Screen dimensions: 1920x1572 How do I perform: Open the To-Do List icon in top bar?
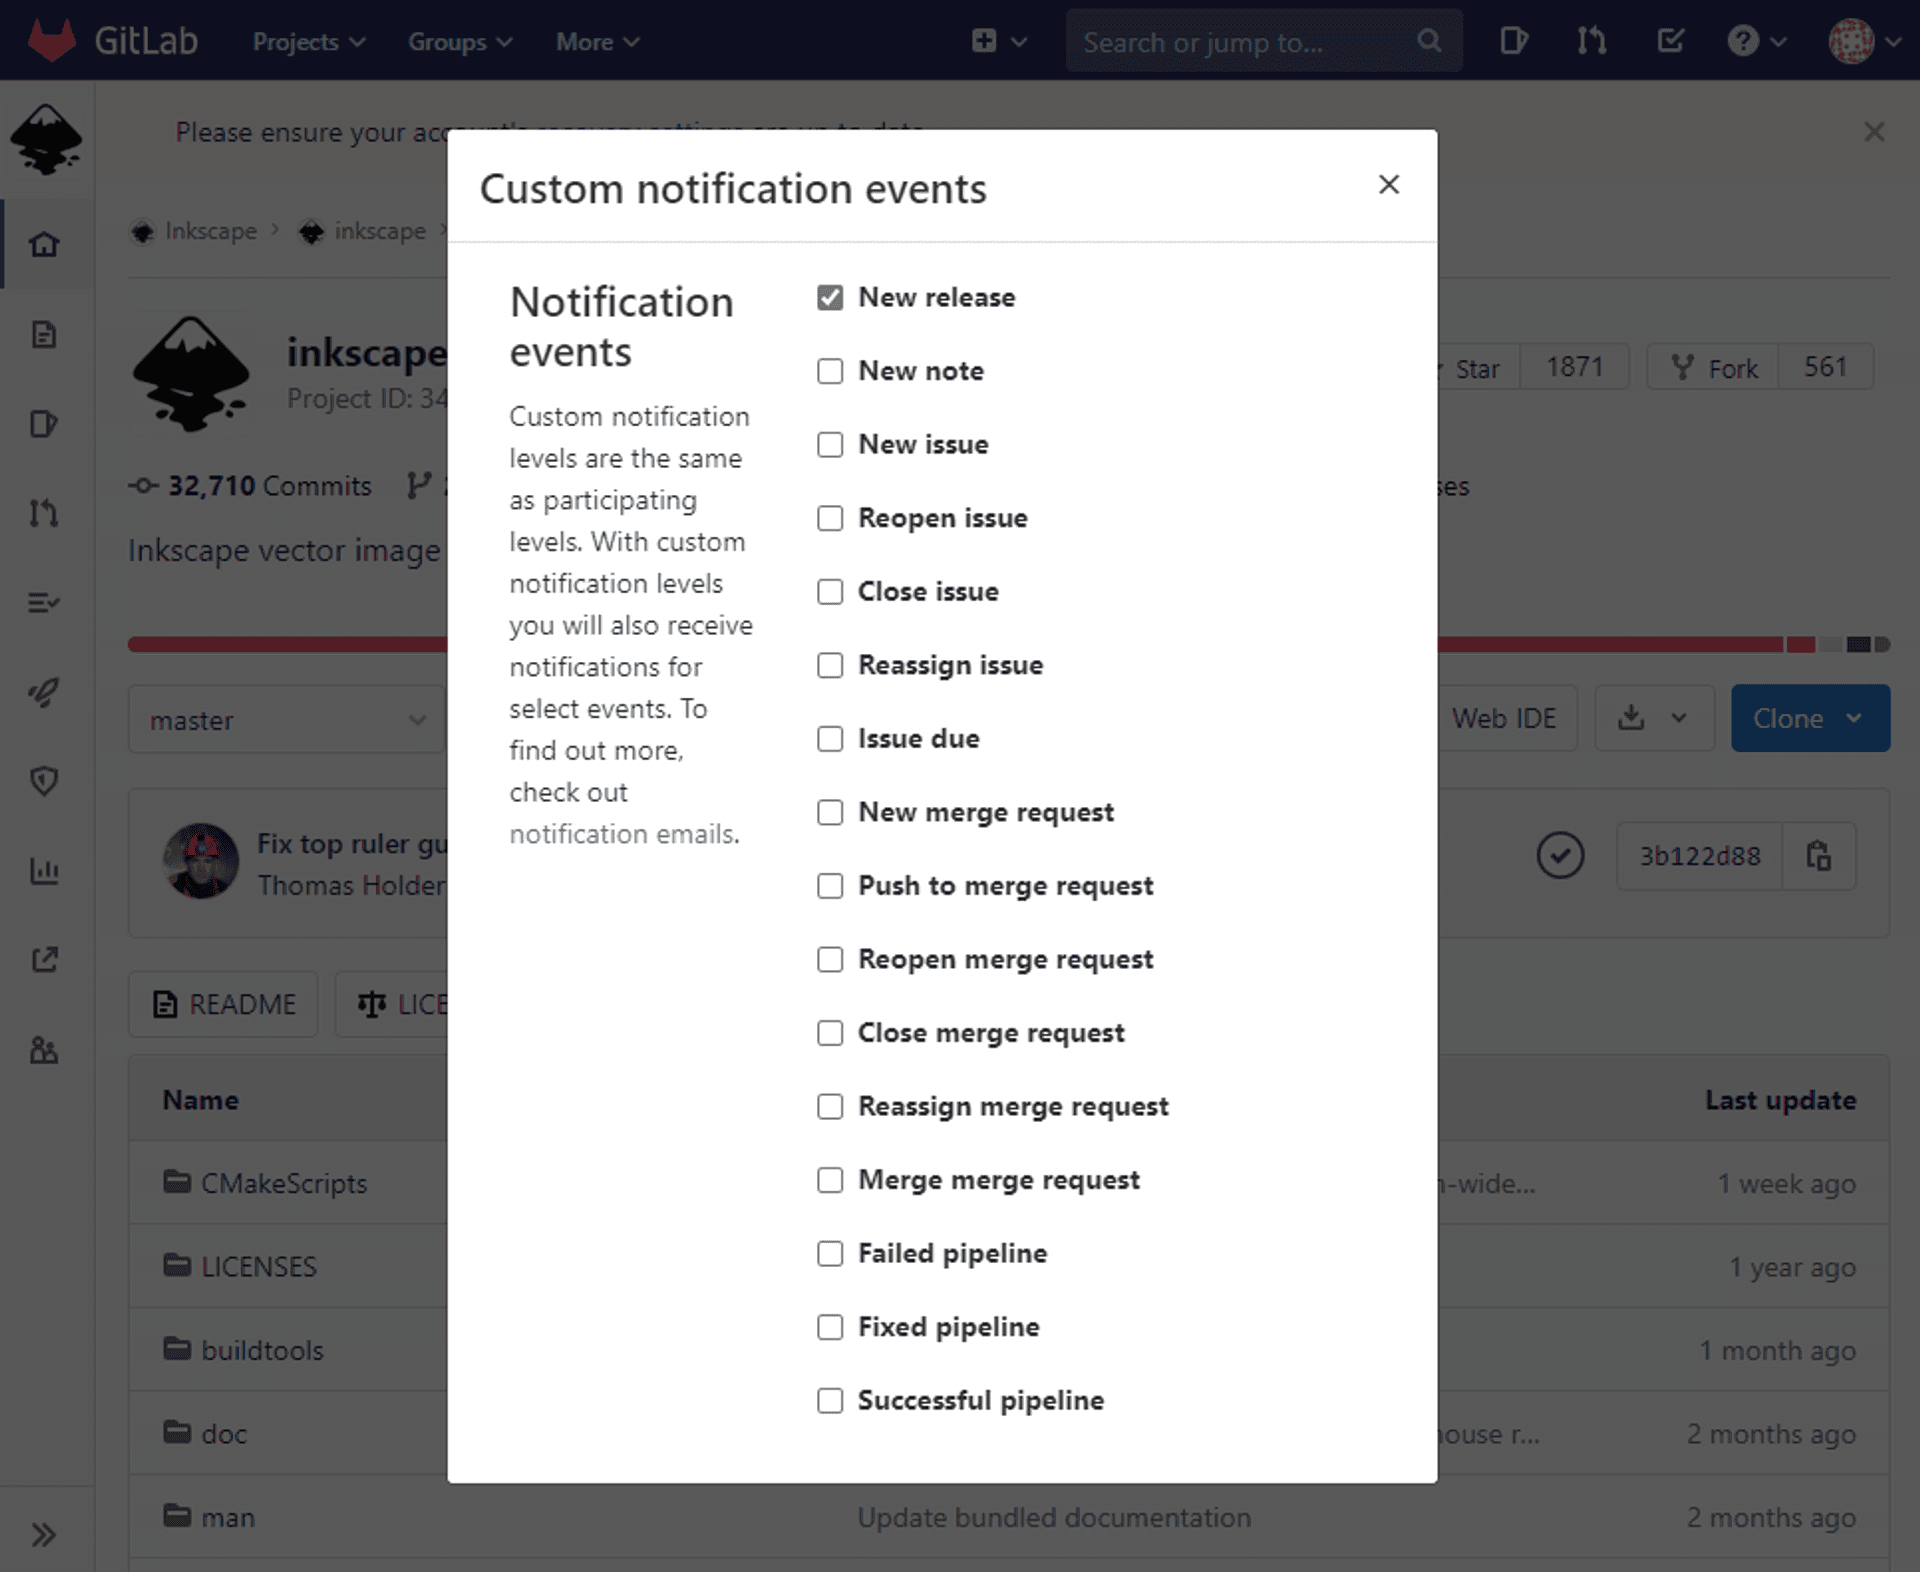click(1670, 41)
